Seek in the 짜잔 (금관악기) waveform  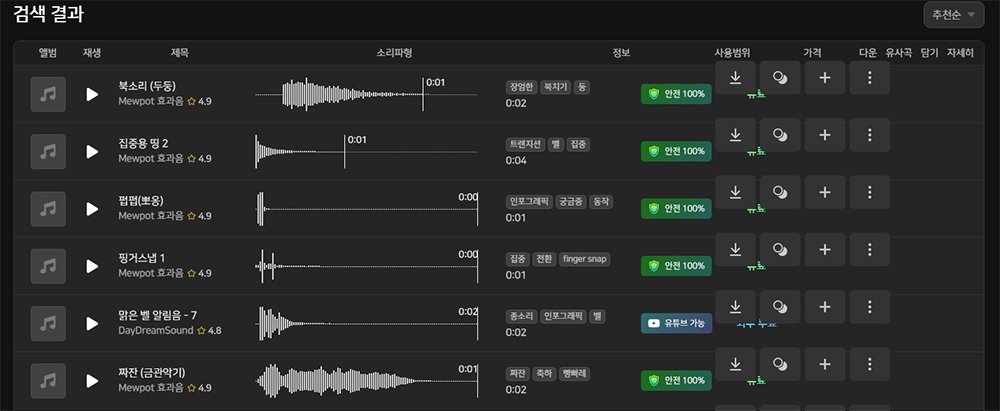pos(366,381)
